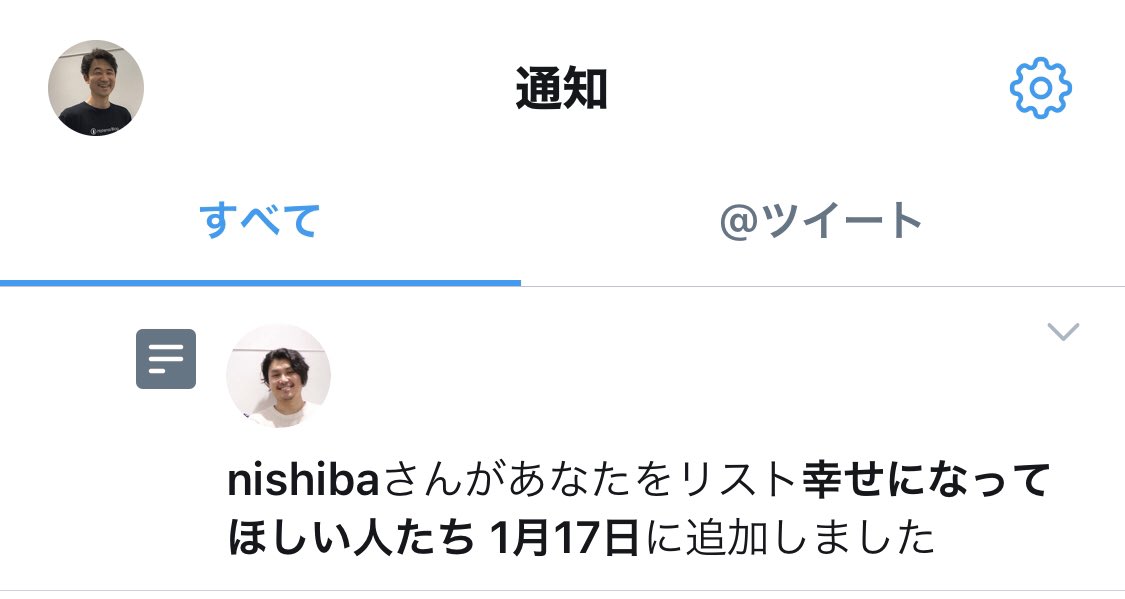1125x599 pixels.
Task: Tap the 通知 header title
Action: point(562,89)
